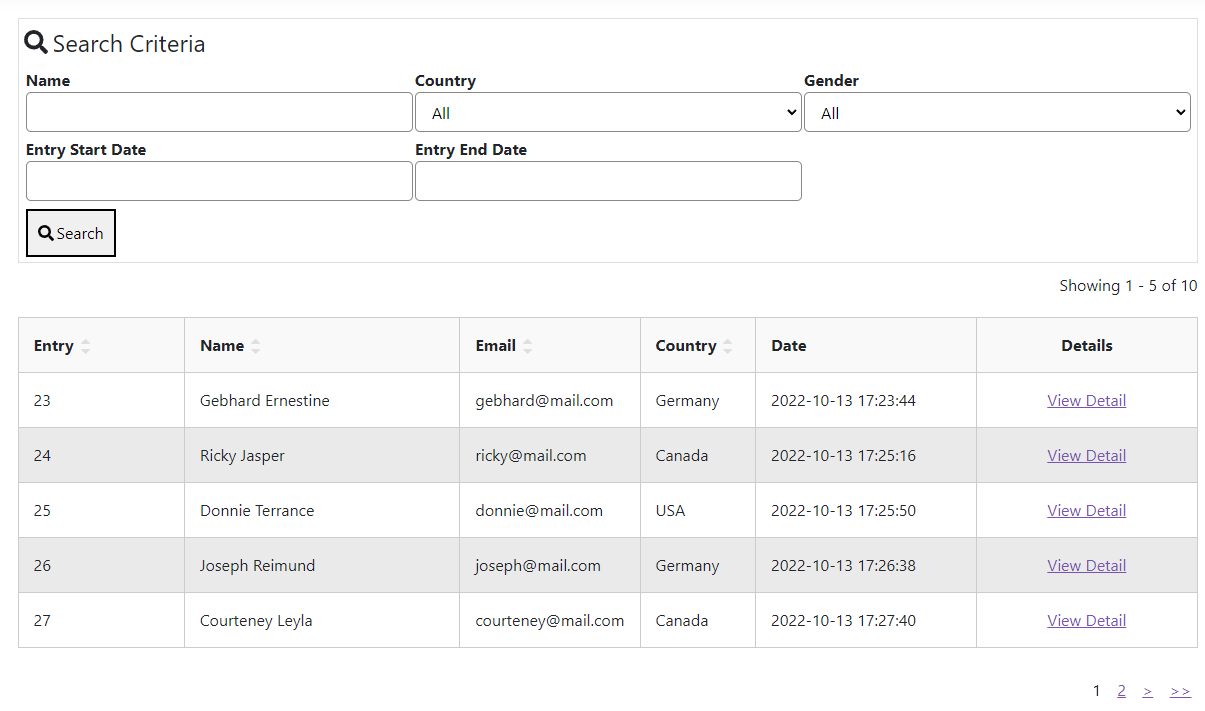Image resolution: width=1205 pixels, height=711 pixels.
Task: Go to page 2 of results
Action: [1121, 691]
